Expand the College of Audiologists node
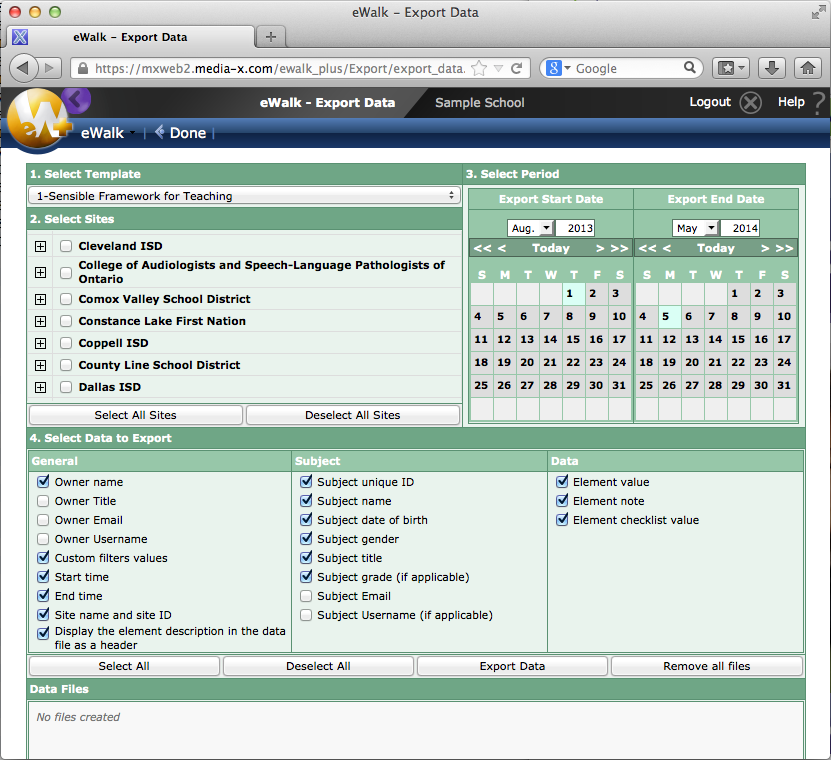 point(40,272)
